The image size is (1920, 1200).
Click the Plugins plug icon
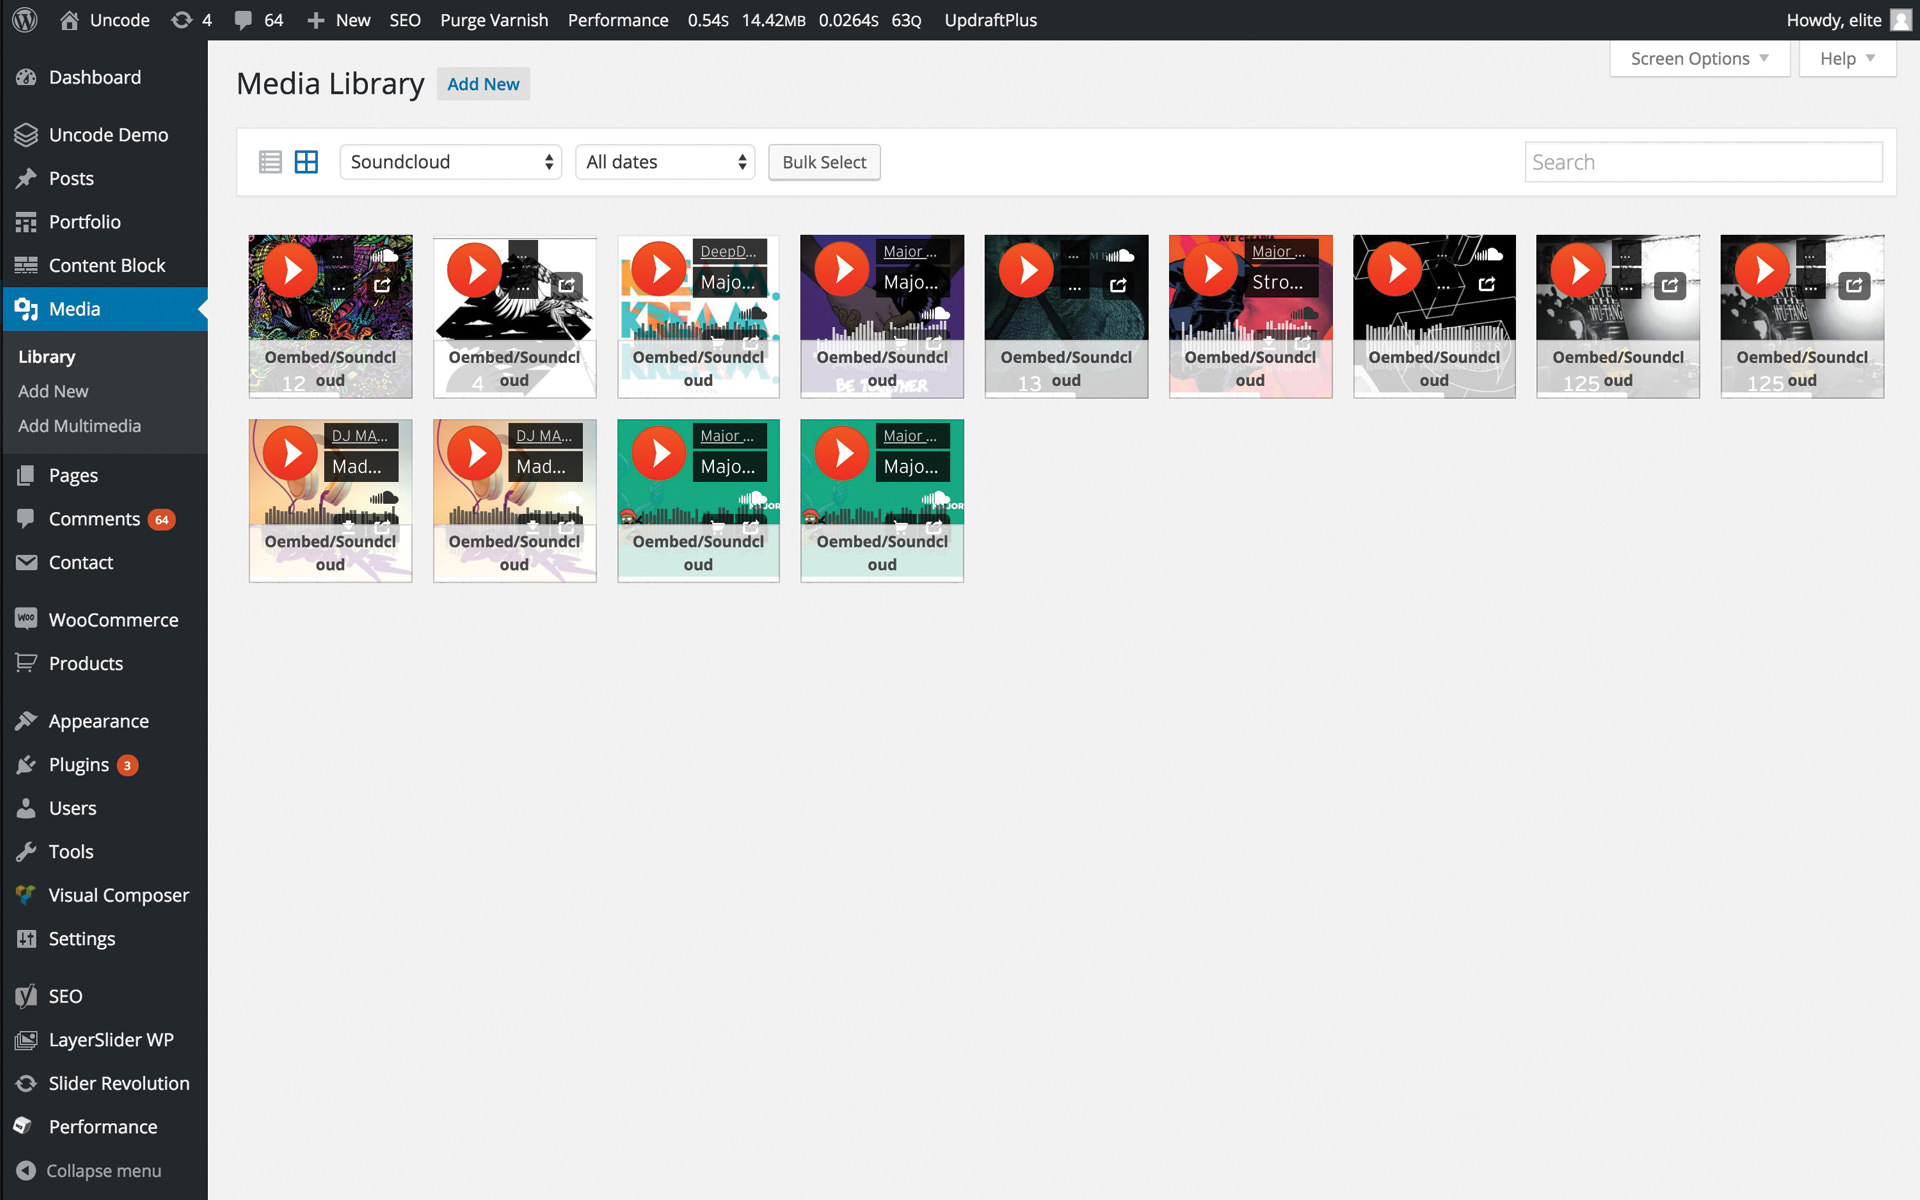pyautogui.click(x=26, y=765)
